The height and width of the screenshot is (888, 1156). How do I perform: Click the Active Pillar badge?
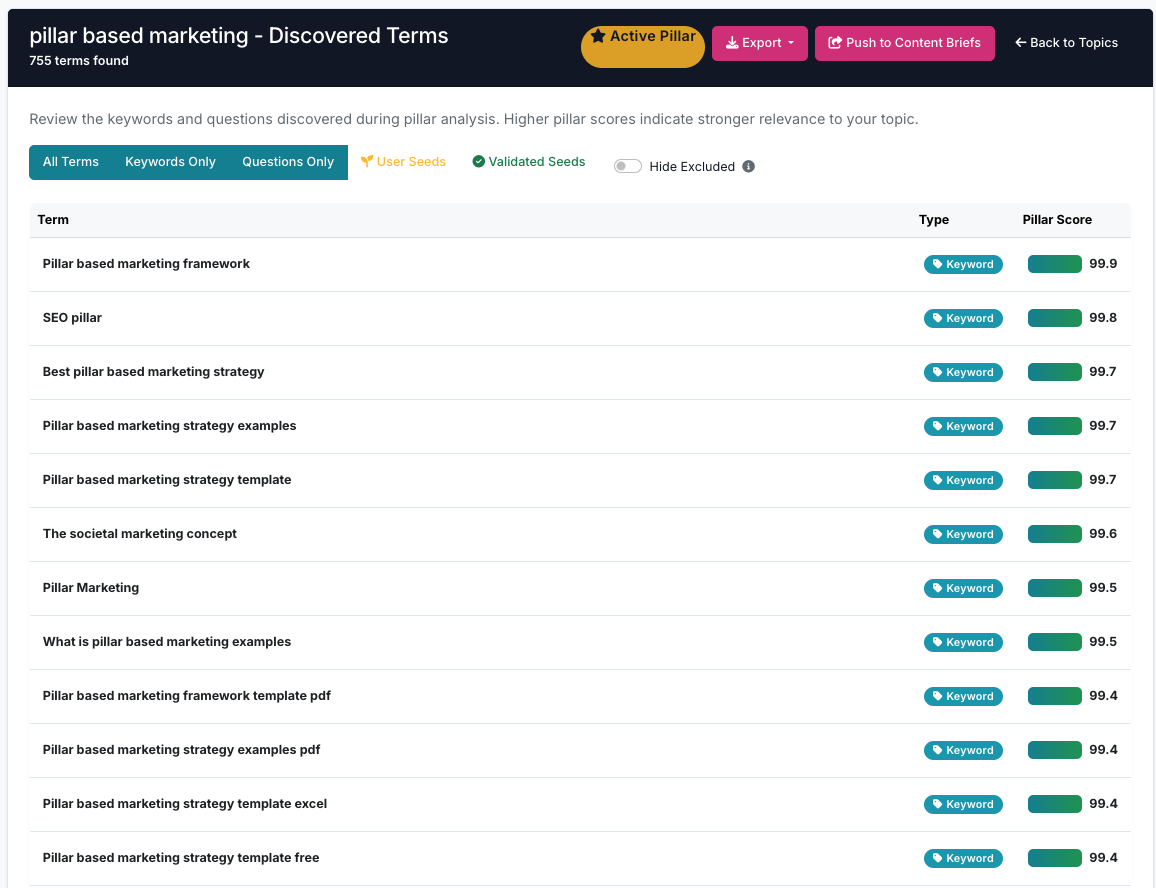(643, 46)
